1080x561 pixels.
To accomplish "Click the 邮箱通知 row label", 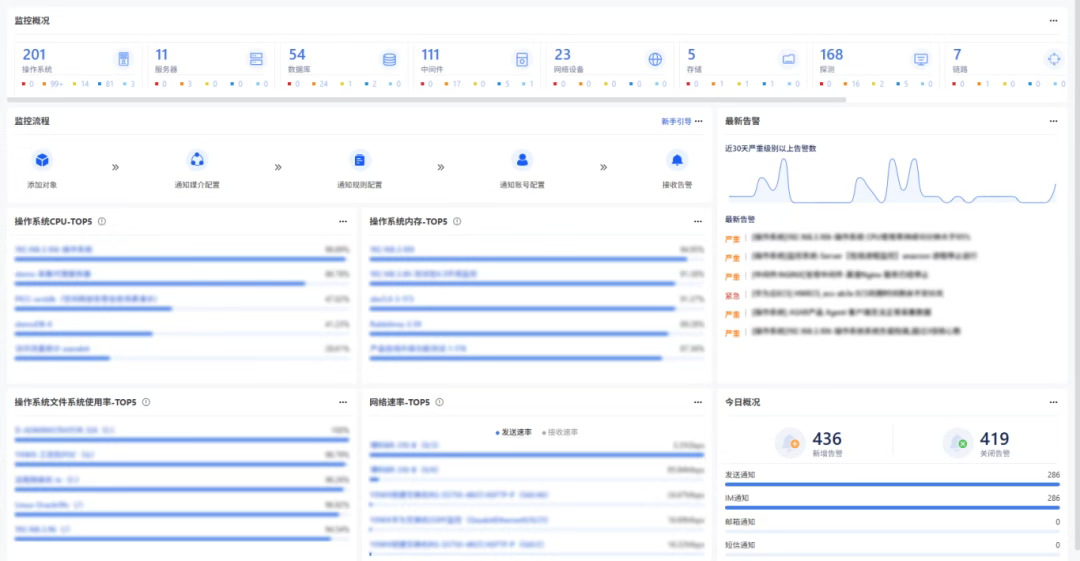I will [740, 522].
